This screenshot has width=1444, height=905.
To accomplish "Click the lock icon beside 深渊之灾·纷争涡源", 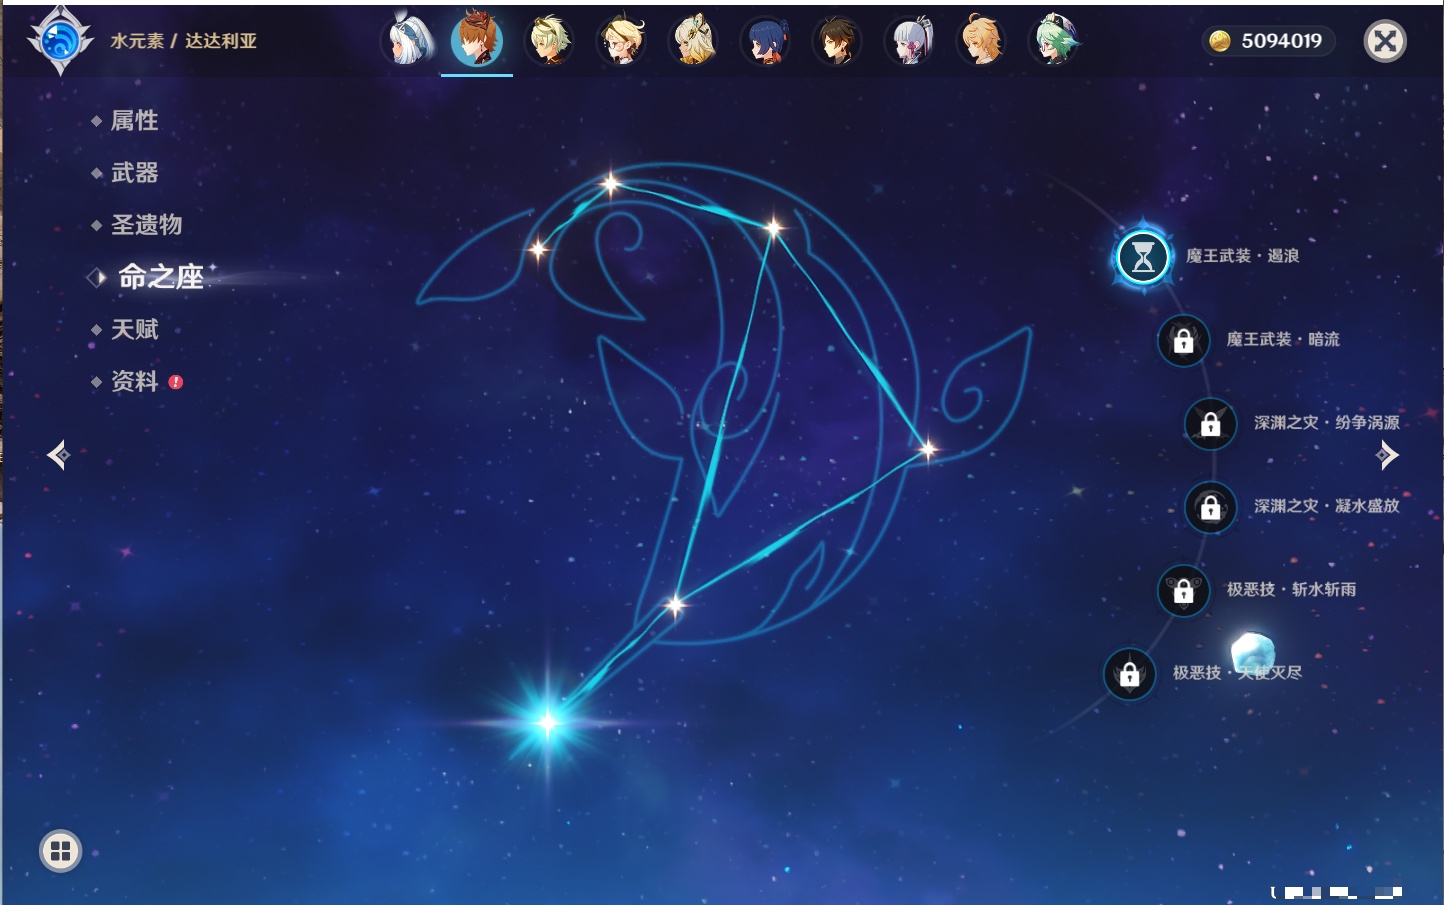I will point(1210,423).
